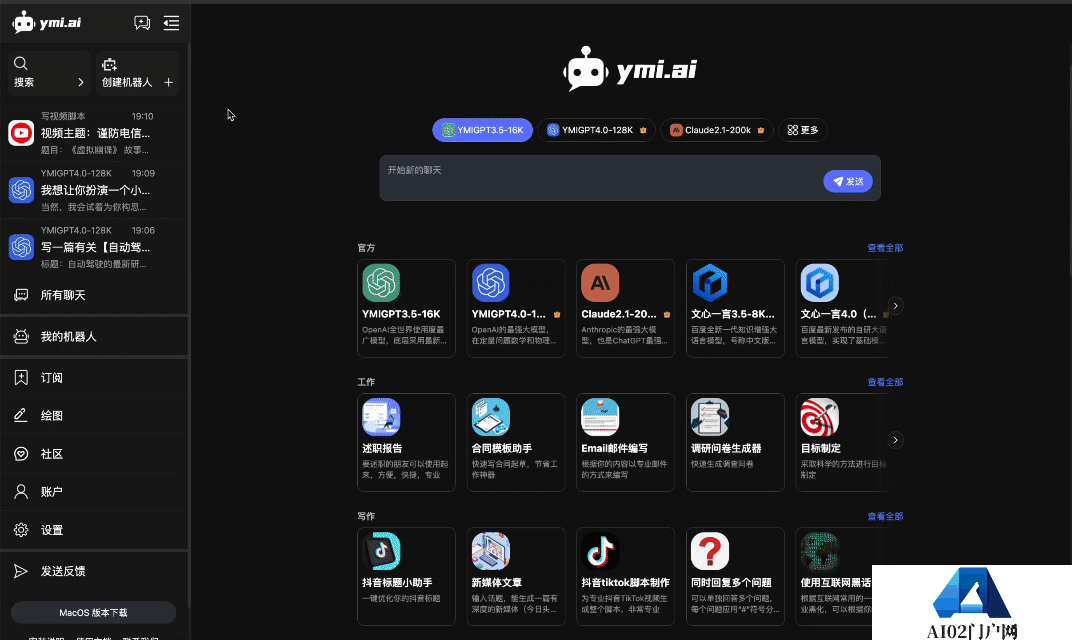Open the 合同模板助手 bot icon
1072x640 pixels.
(491, 416)
